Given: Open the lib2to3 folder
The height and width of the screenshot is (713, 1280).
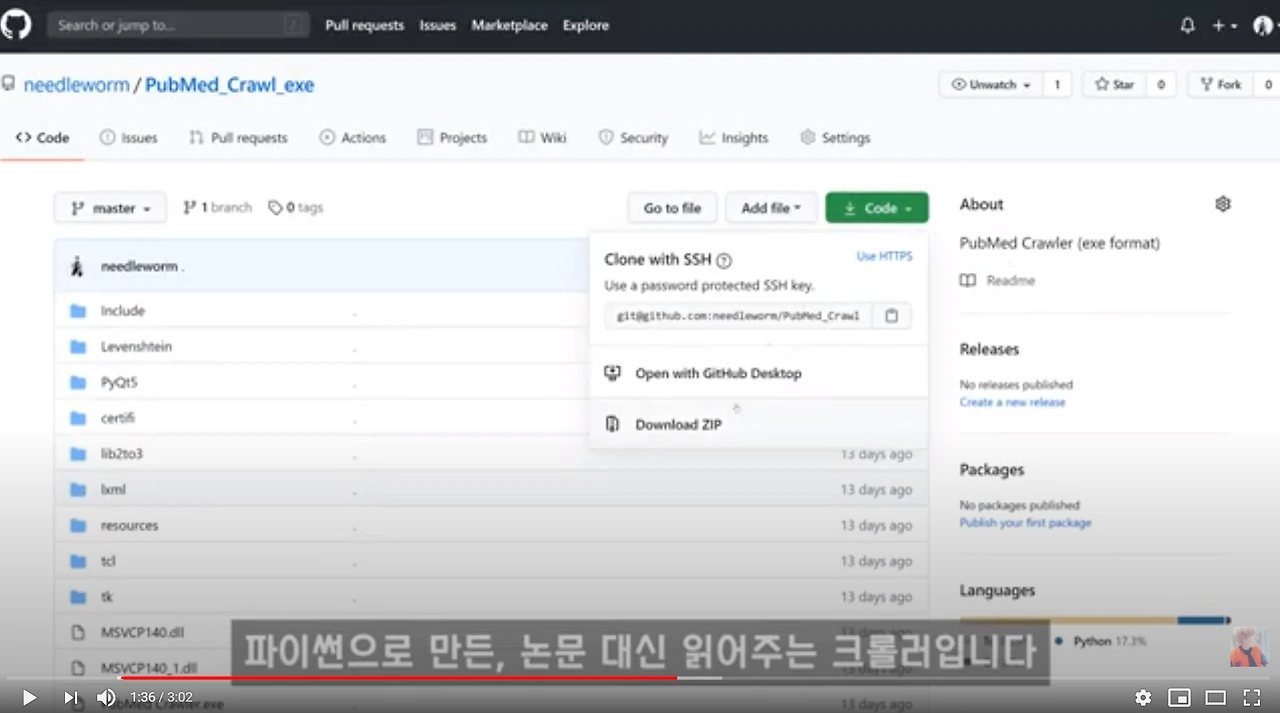Looking at the screenshot, I should coord(122,454).
